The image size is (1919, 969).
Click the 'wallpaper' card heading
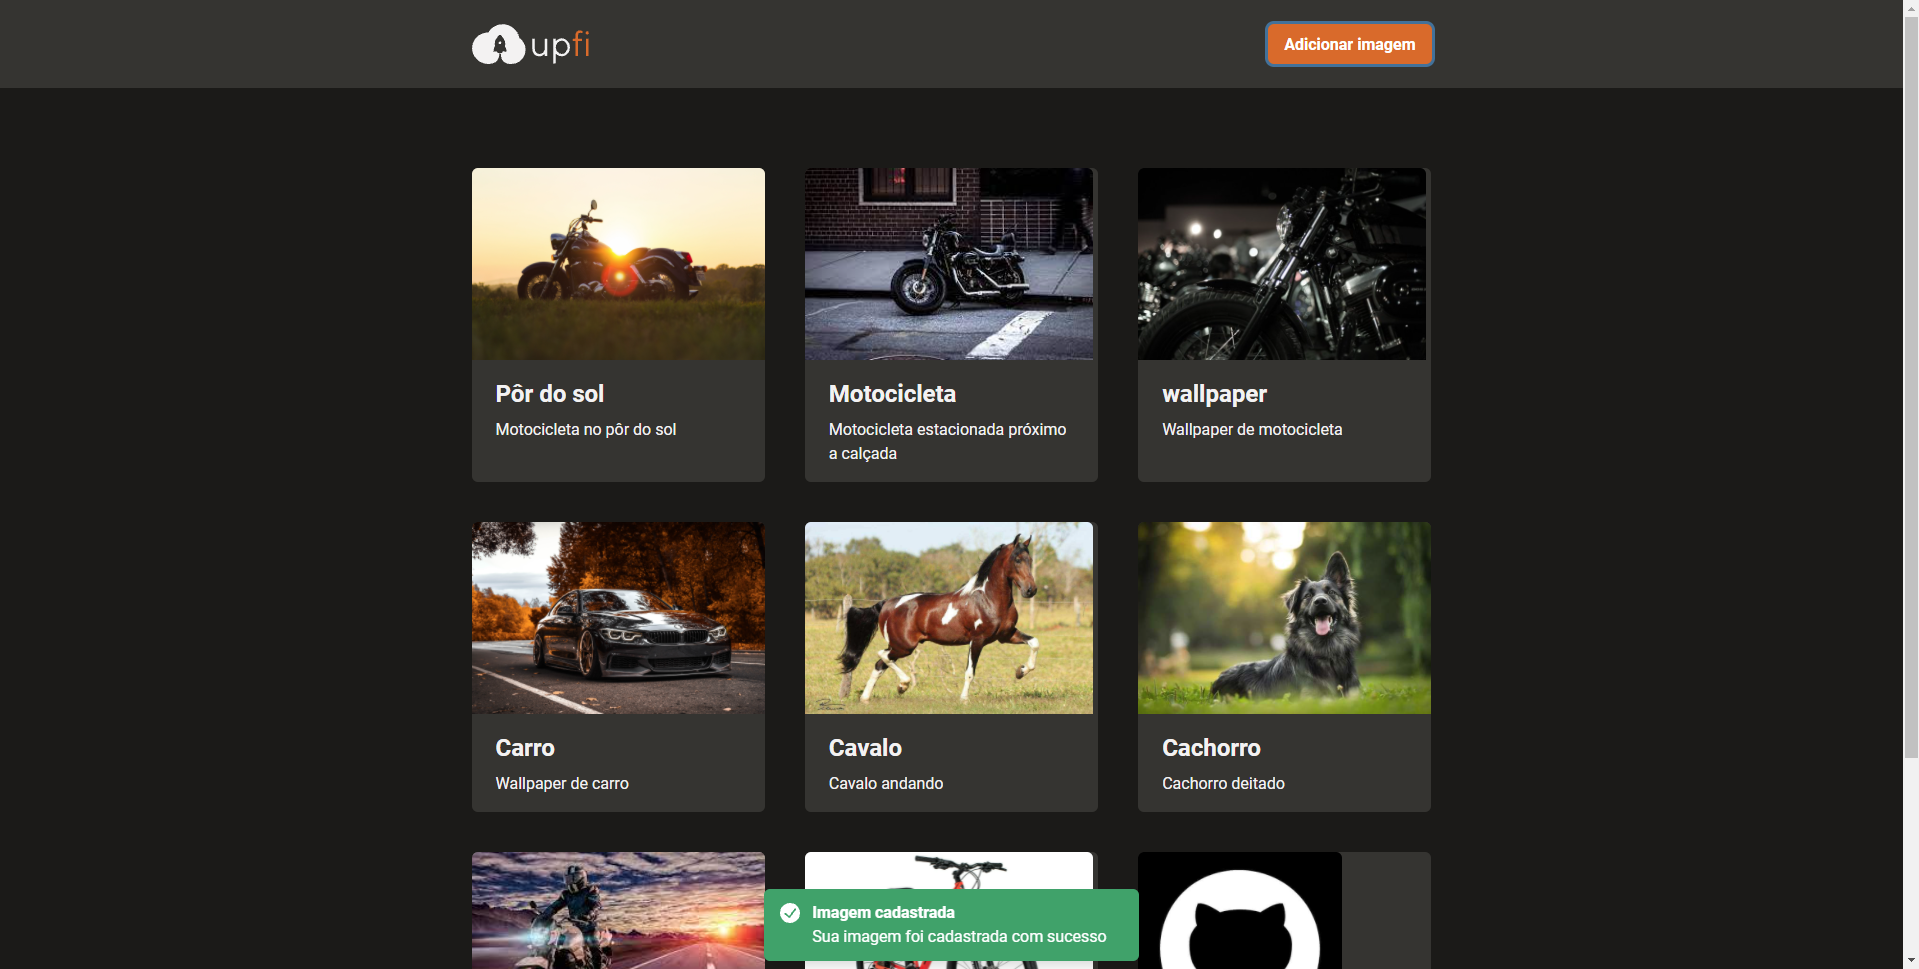pos(1214,394)
